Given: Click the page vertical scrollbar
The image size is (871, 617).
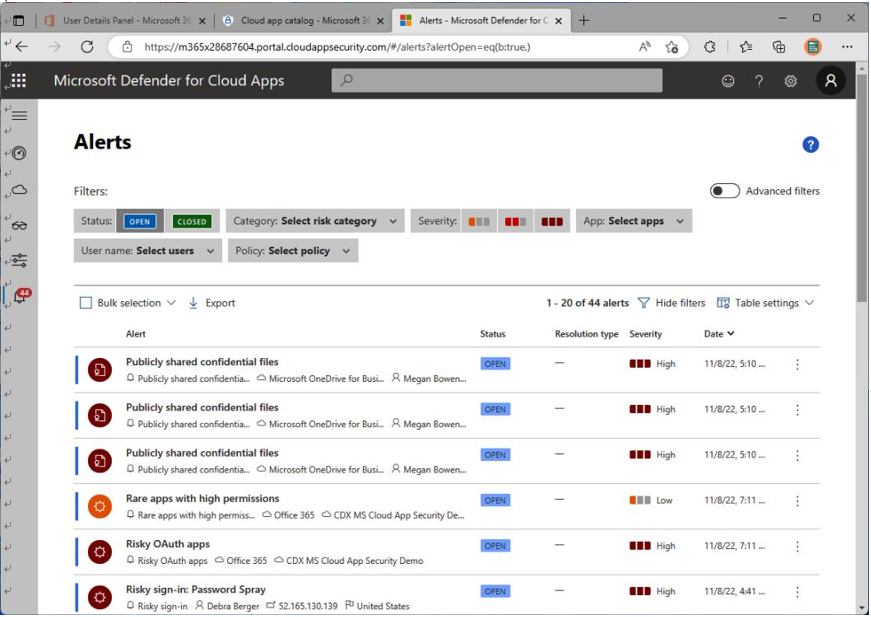Looking at the screenshot, I should coord(862,189).
